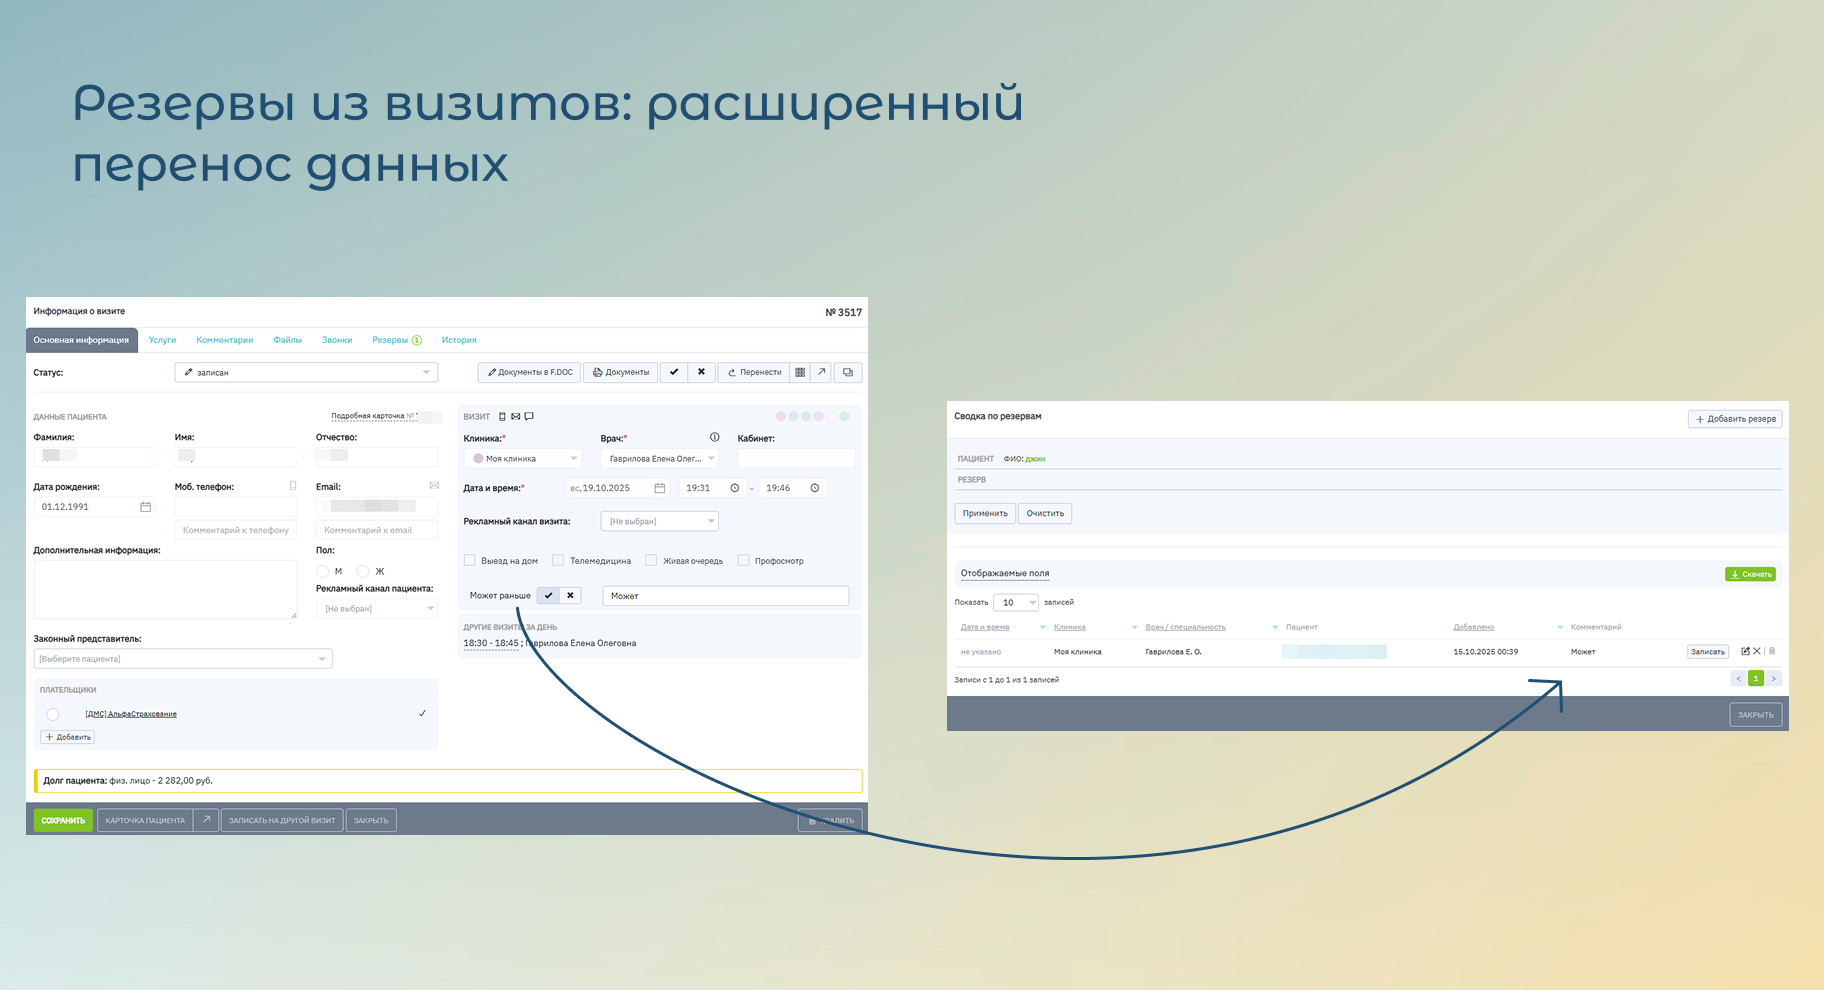Screen dimensions: 1824x990
Task: Open the Услуги tab
Action: [162, 340]
